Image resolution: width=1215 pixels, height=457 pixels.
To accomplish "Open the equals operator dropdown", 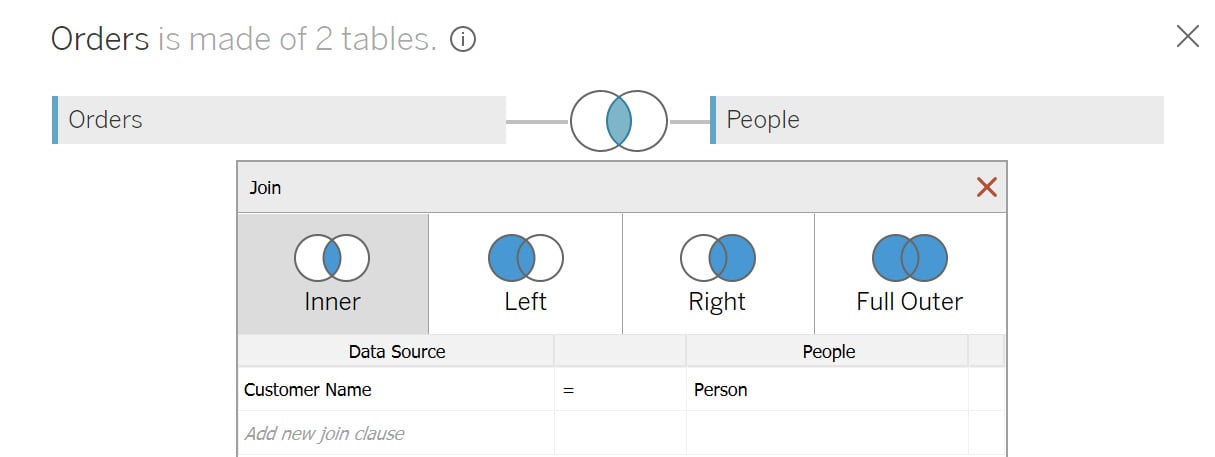I will coord(620,390).
